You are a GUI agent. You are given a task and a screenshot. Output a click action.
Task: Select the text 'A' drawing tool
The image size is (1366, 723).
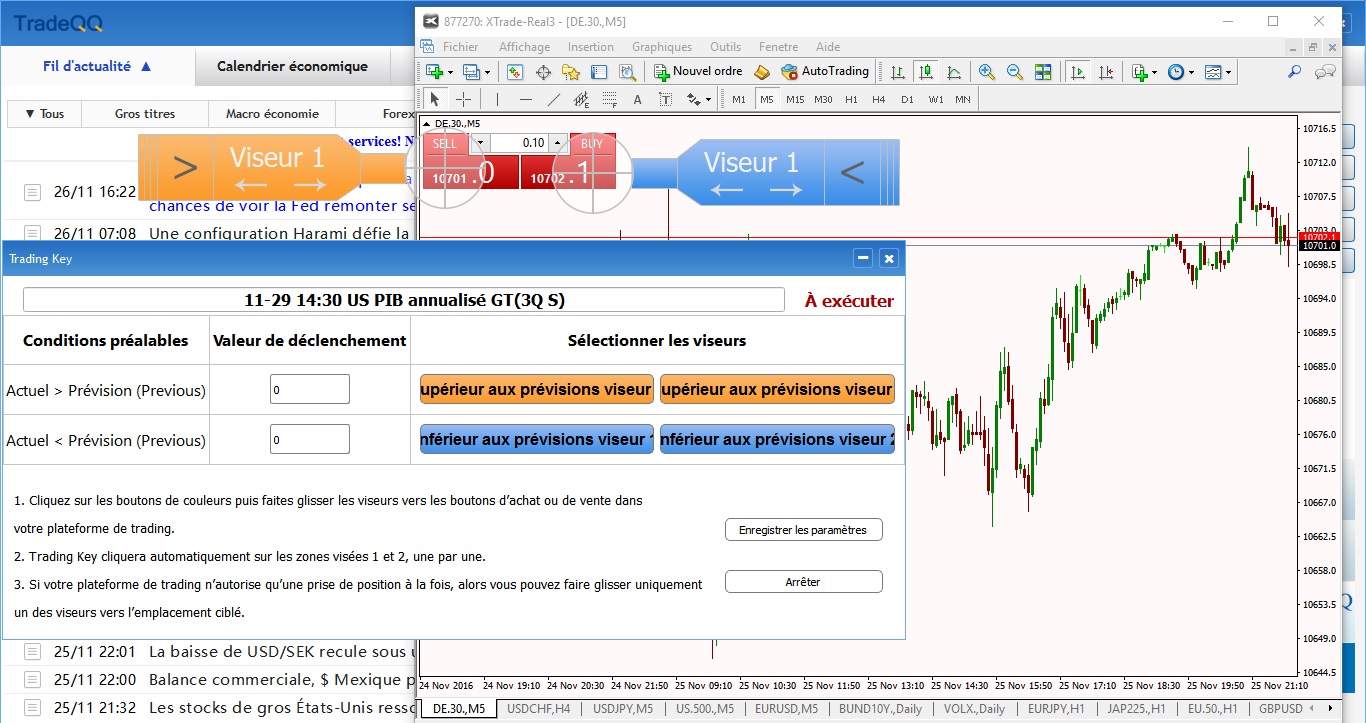coord(637,99)
